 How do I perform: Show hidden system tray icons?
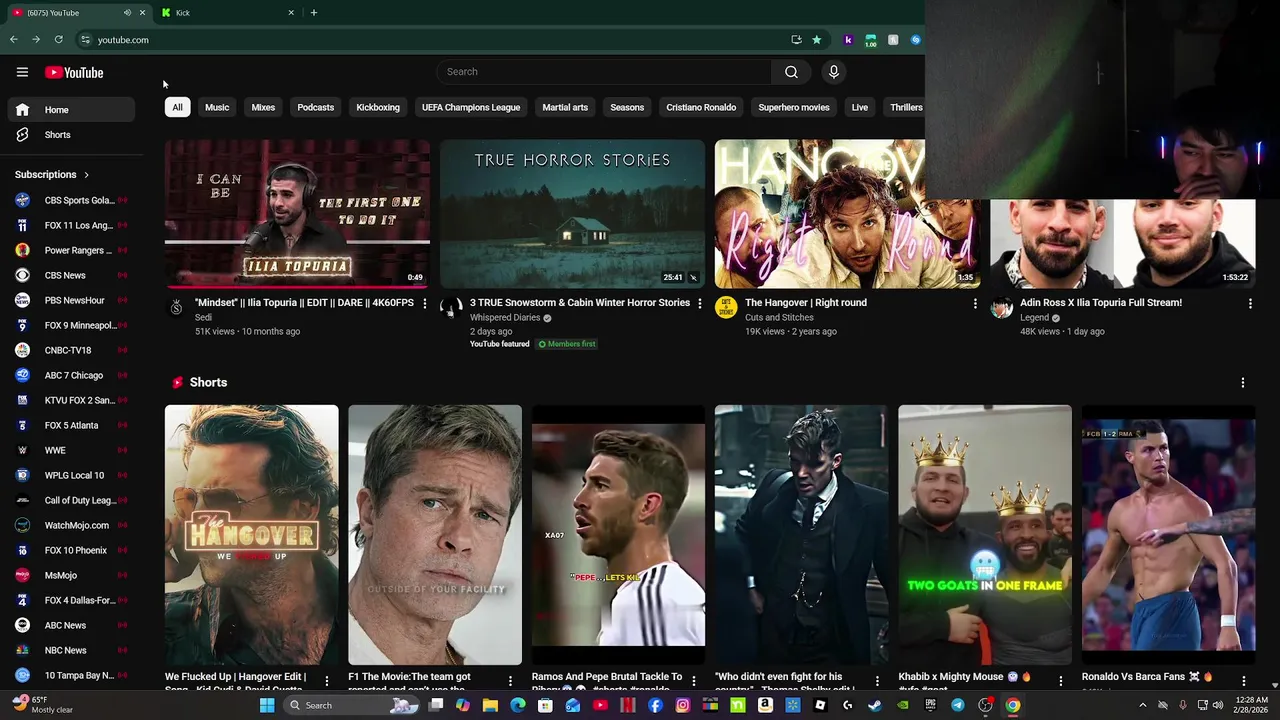coord(1143,705)
